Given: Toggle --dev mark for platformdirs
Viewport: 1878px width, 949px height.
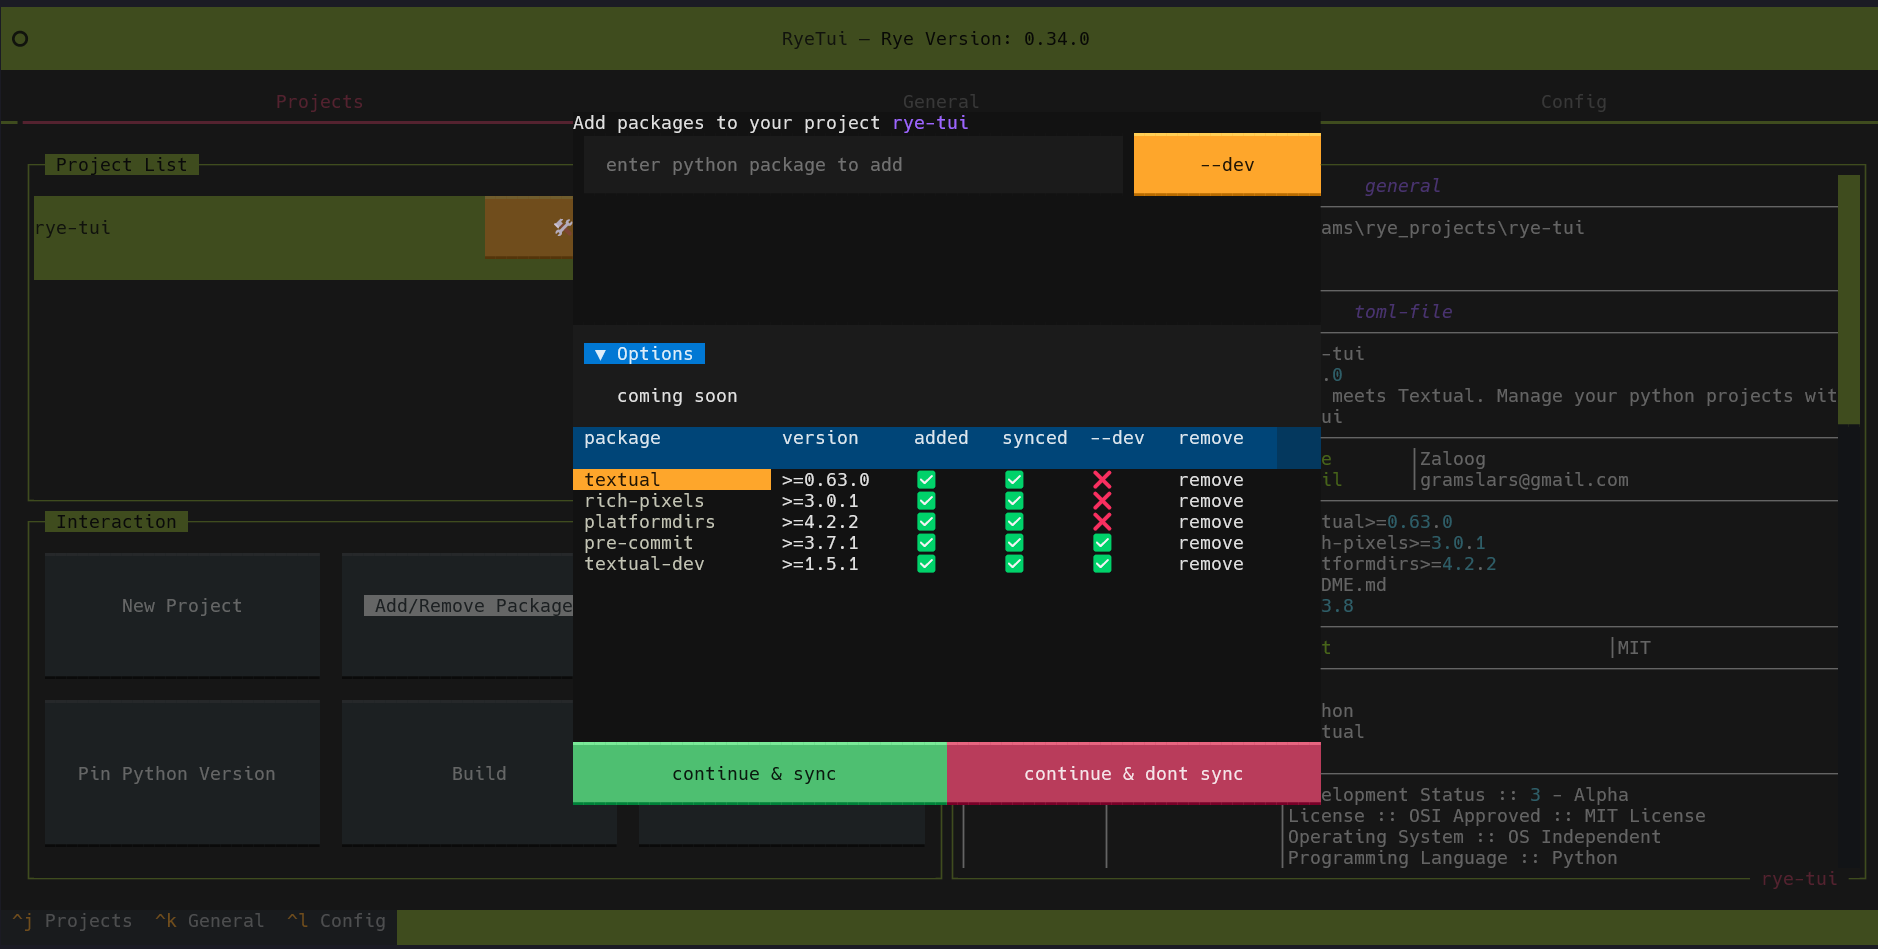Looking at the screenshot, I should coord(1102,522).
